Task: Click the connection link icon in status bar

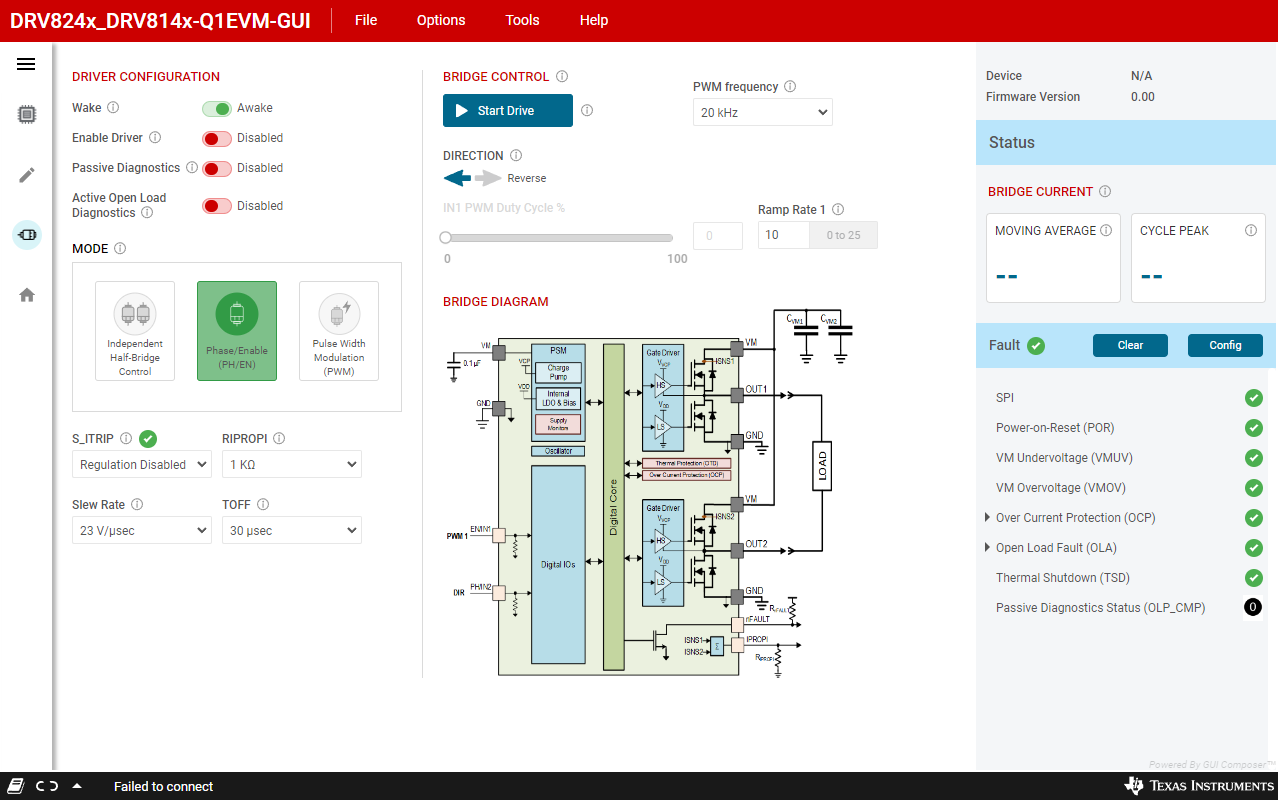Action: point(47,786)
